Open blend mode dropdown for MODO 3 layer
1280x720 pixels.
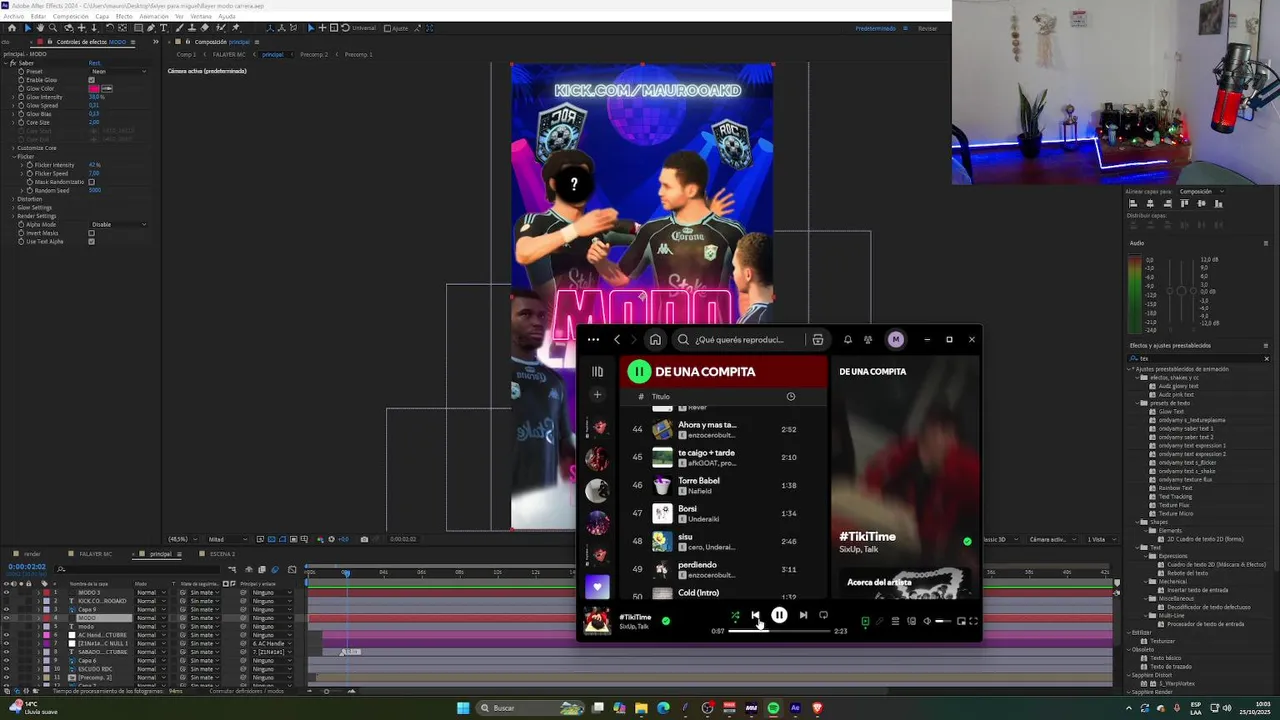point(151,592)
